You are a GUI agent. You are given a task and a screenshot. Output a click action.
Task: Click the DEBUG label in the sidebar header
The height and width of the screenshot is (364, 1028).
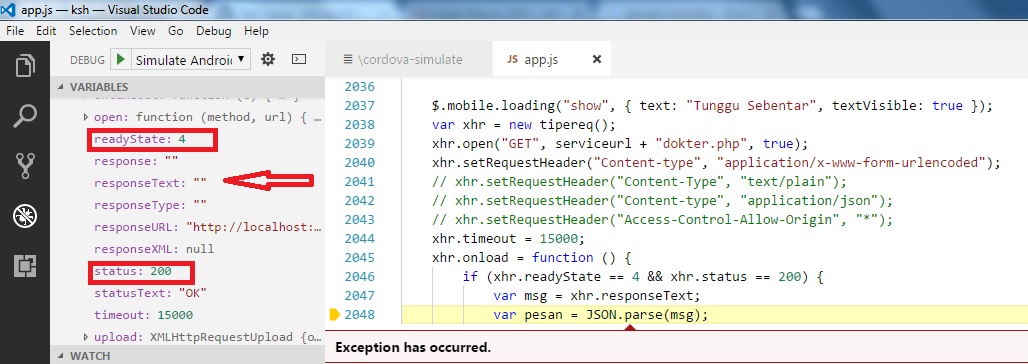coord(87,60)
